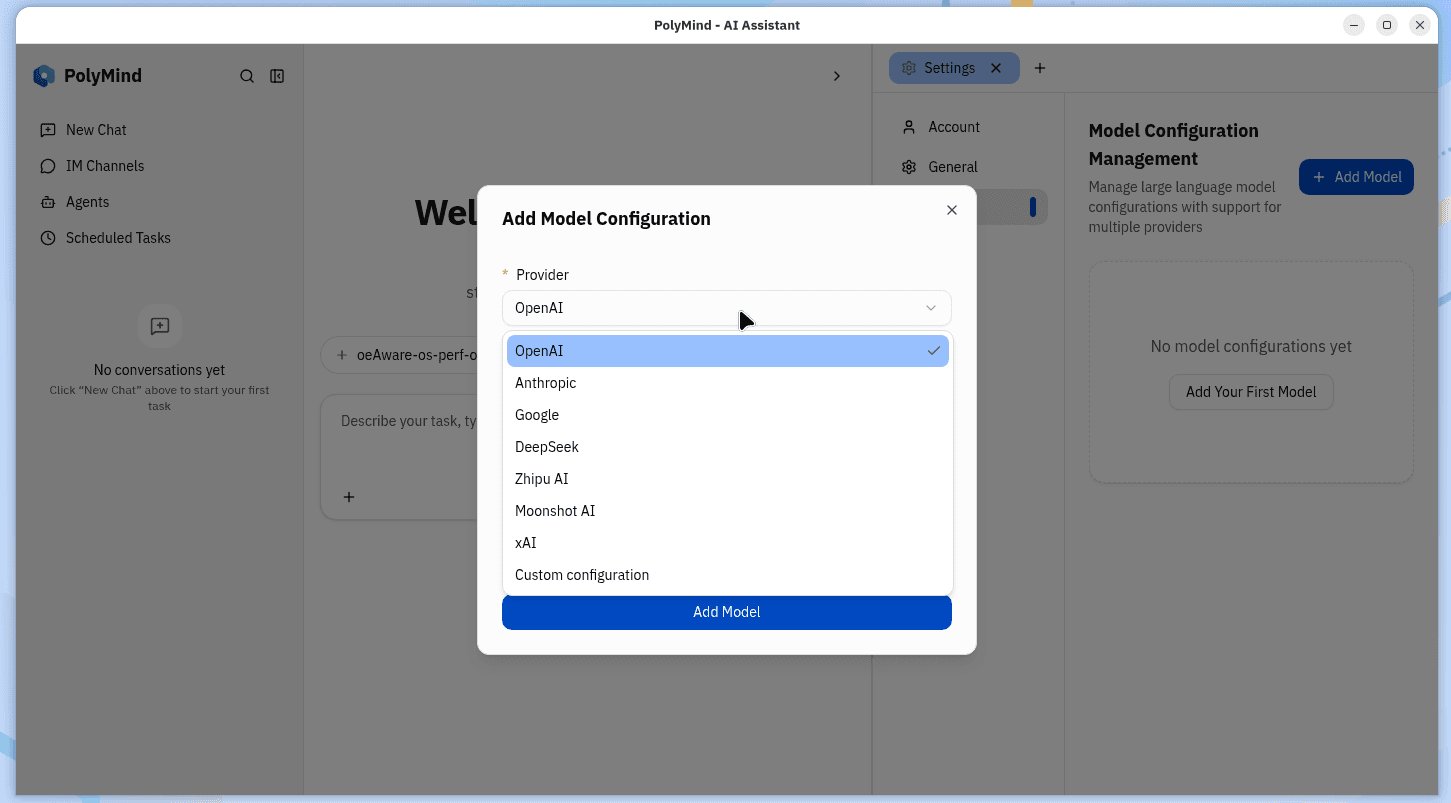Click the empty conversations chat icon
The height and width of the screenshot is (803, 1451).
click(x=160, y=326)
